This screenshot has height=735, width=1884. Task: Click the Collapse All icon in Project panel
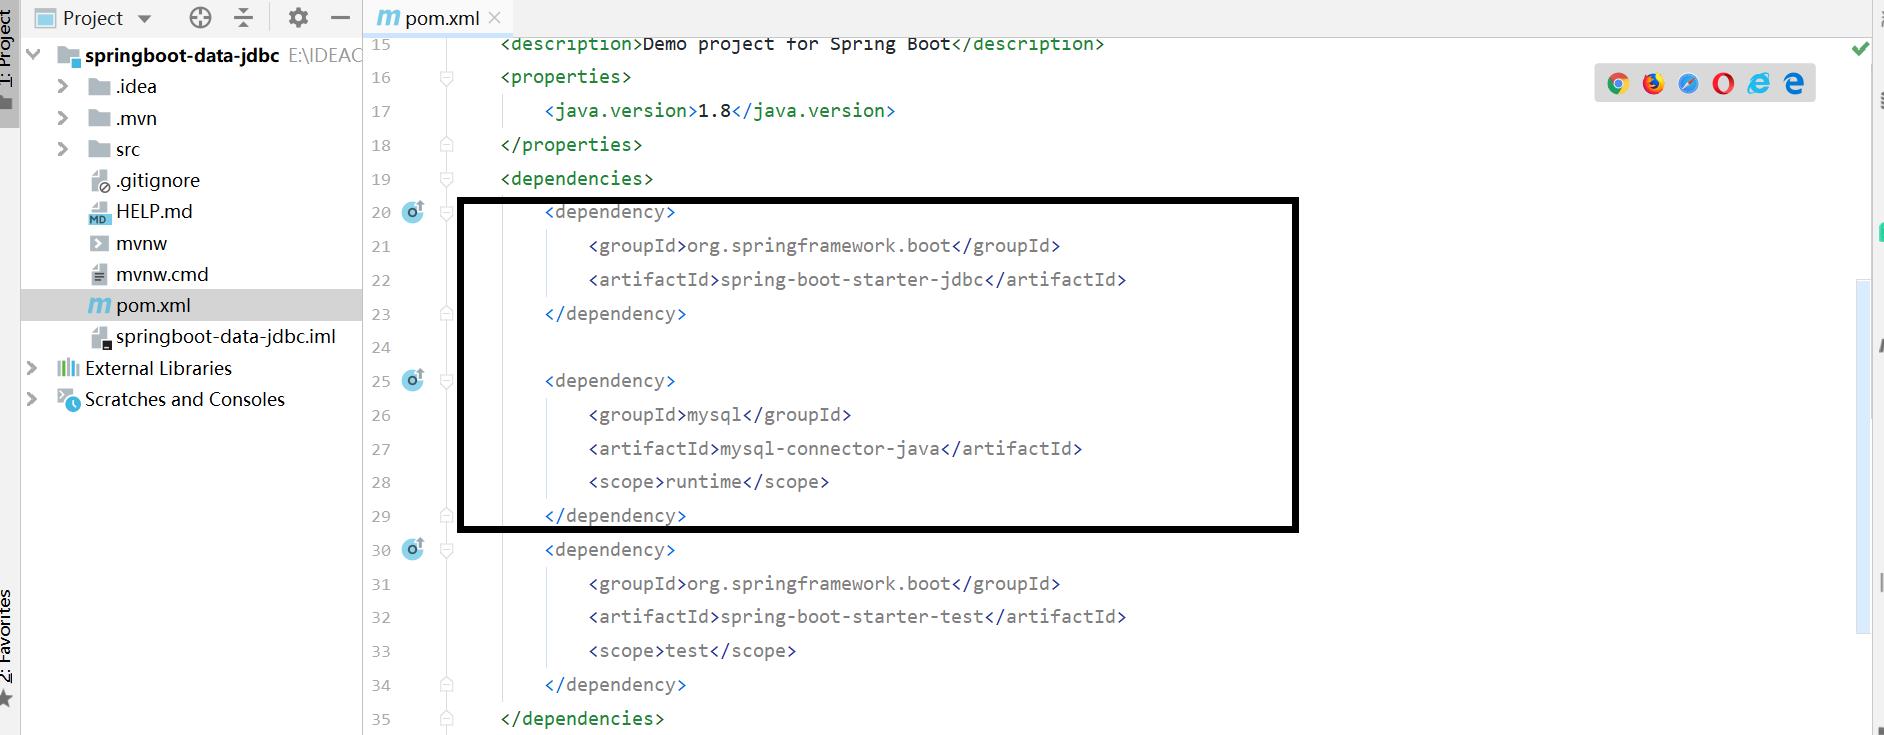[243, 17]
